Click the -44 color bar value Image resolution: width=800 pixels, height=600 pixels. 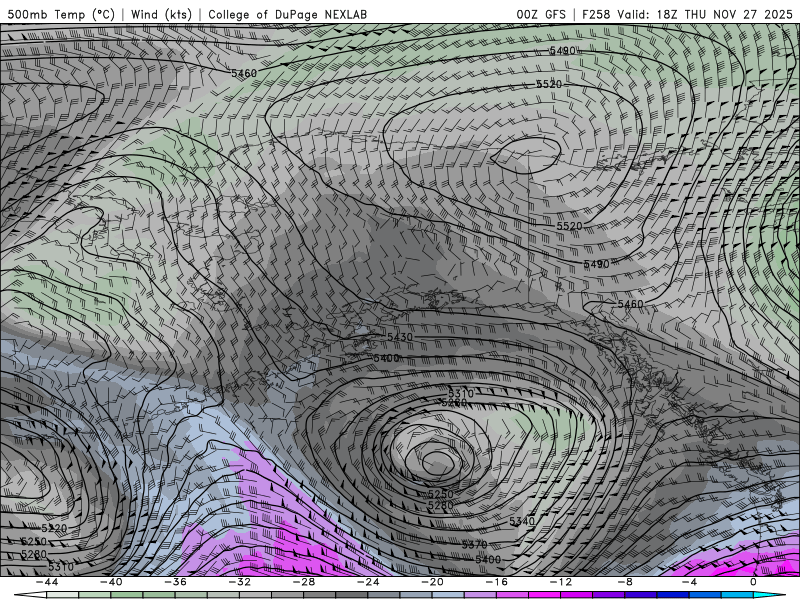[x=47, y=582]
